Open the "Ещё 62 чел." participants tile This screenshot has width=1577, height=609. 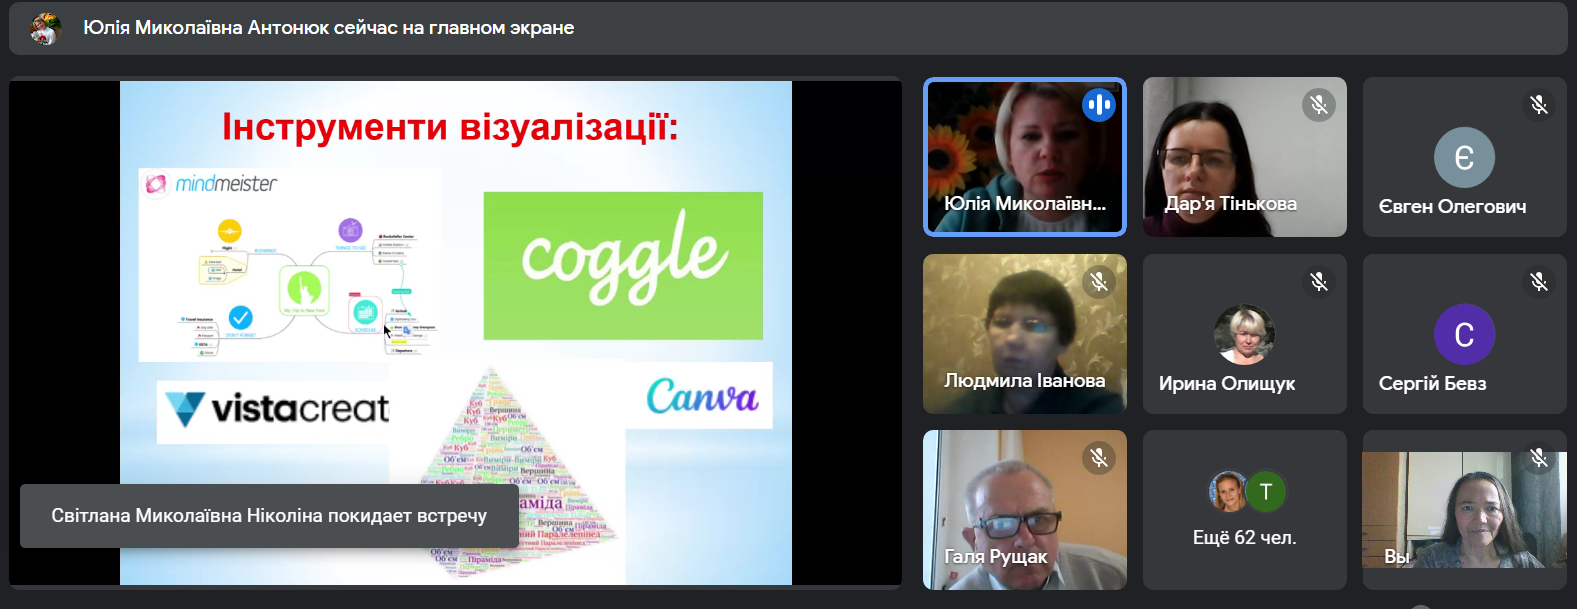1244,537
